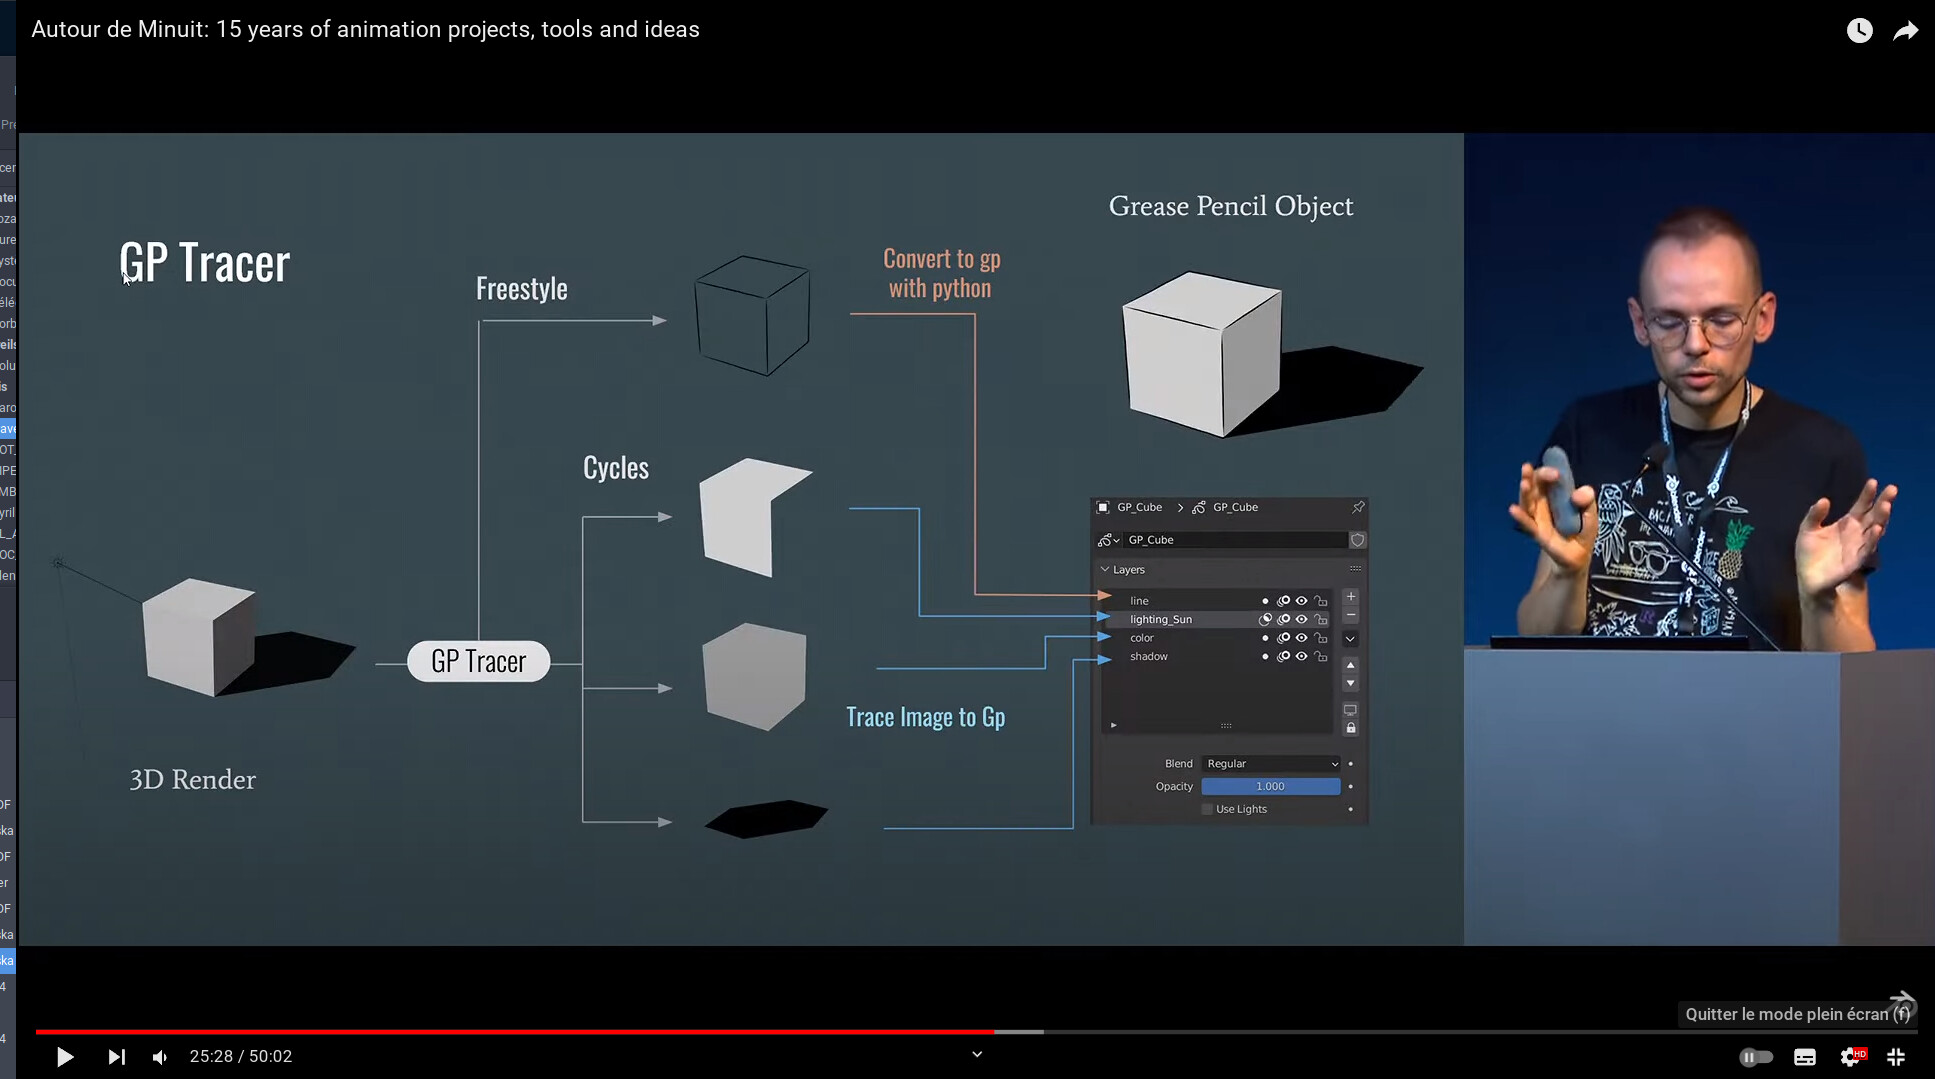Move layer down arrow
The image size is (1935, 1079).
click(x=1351, y=684)
